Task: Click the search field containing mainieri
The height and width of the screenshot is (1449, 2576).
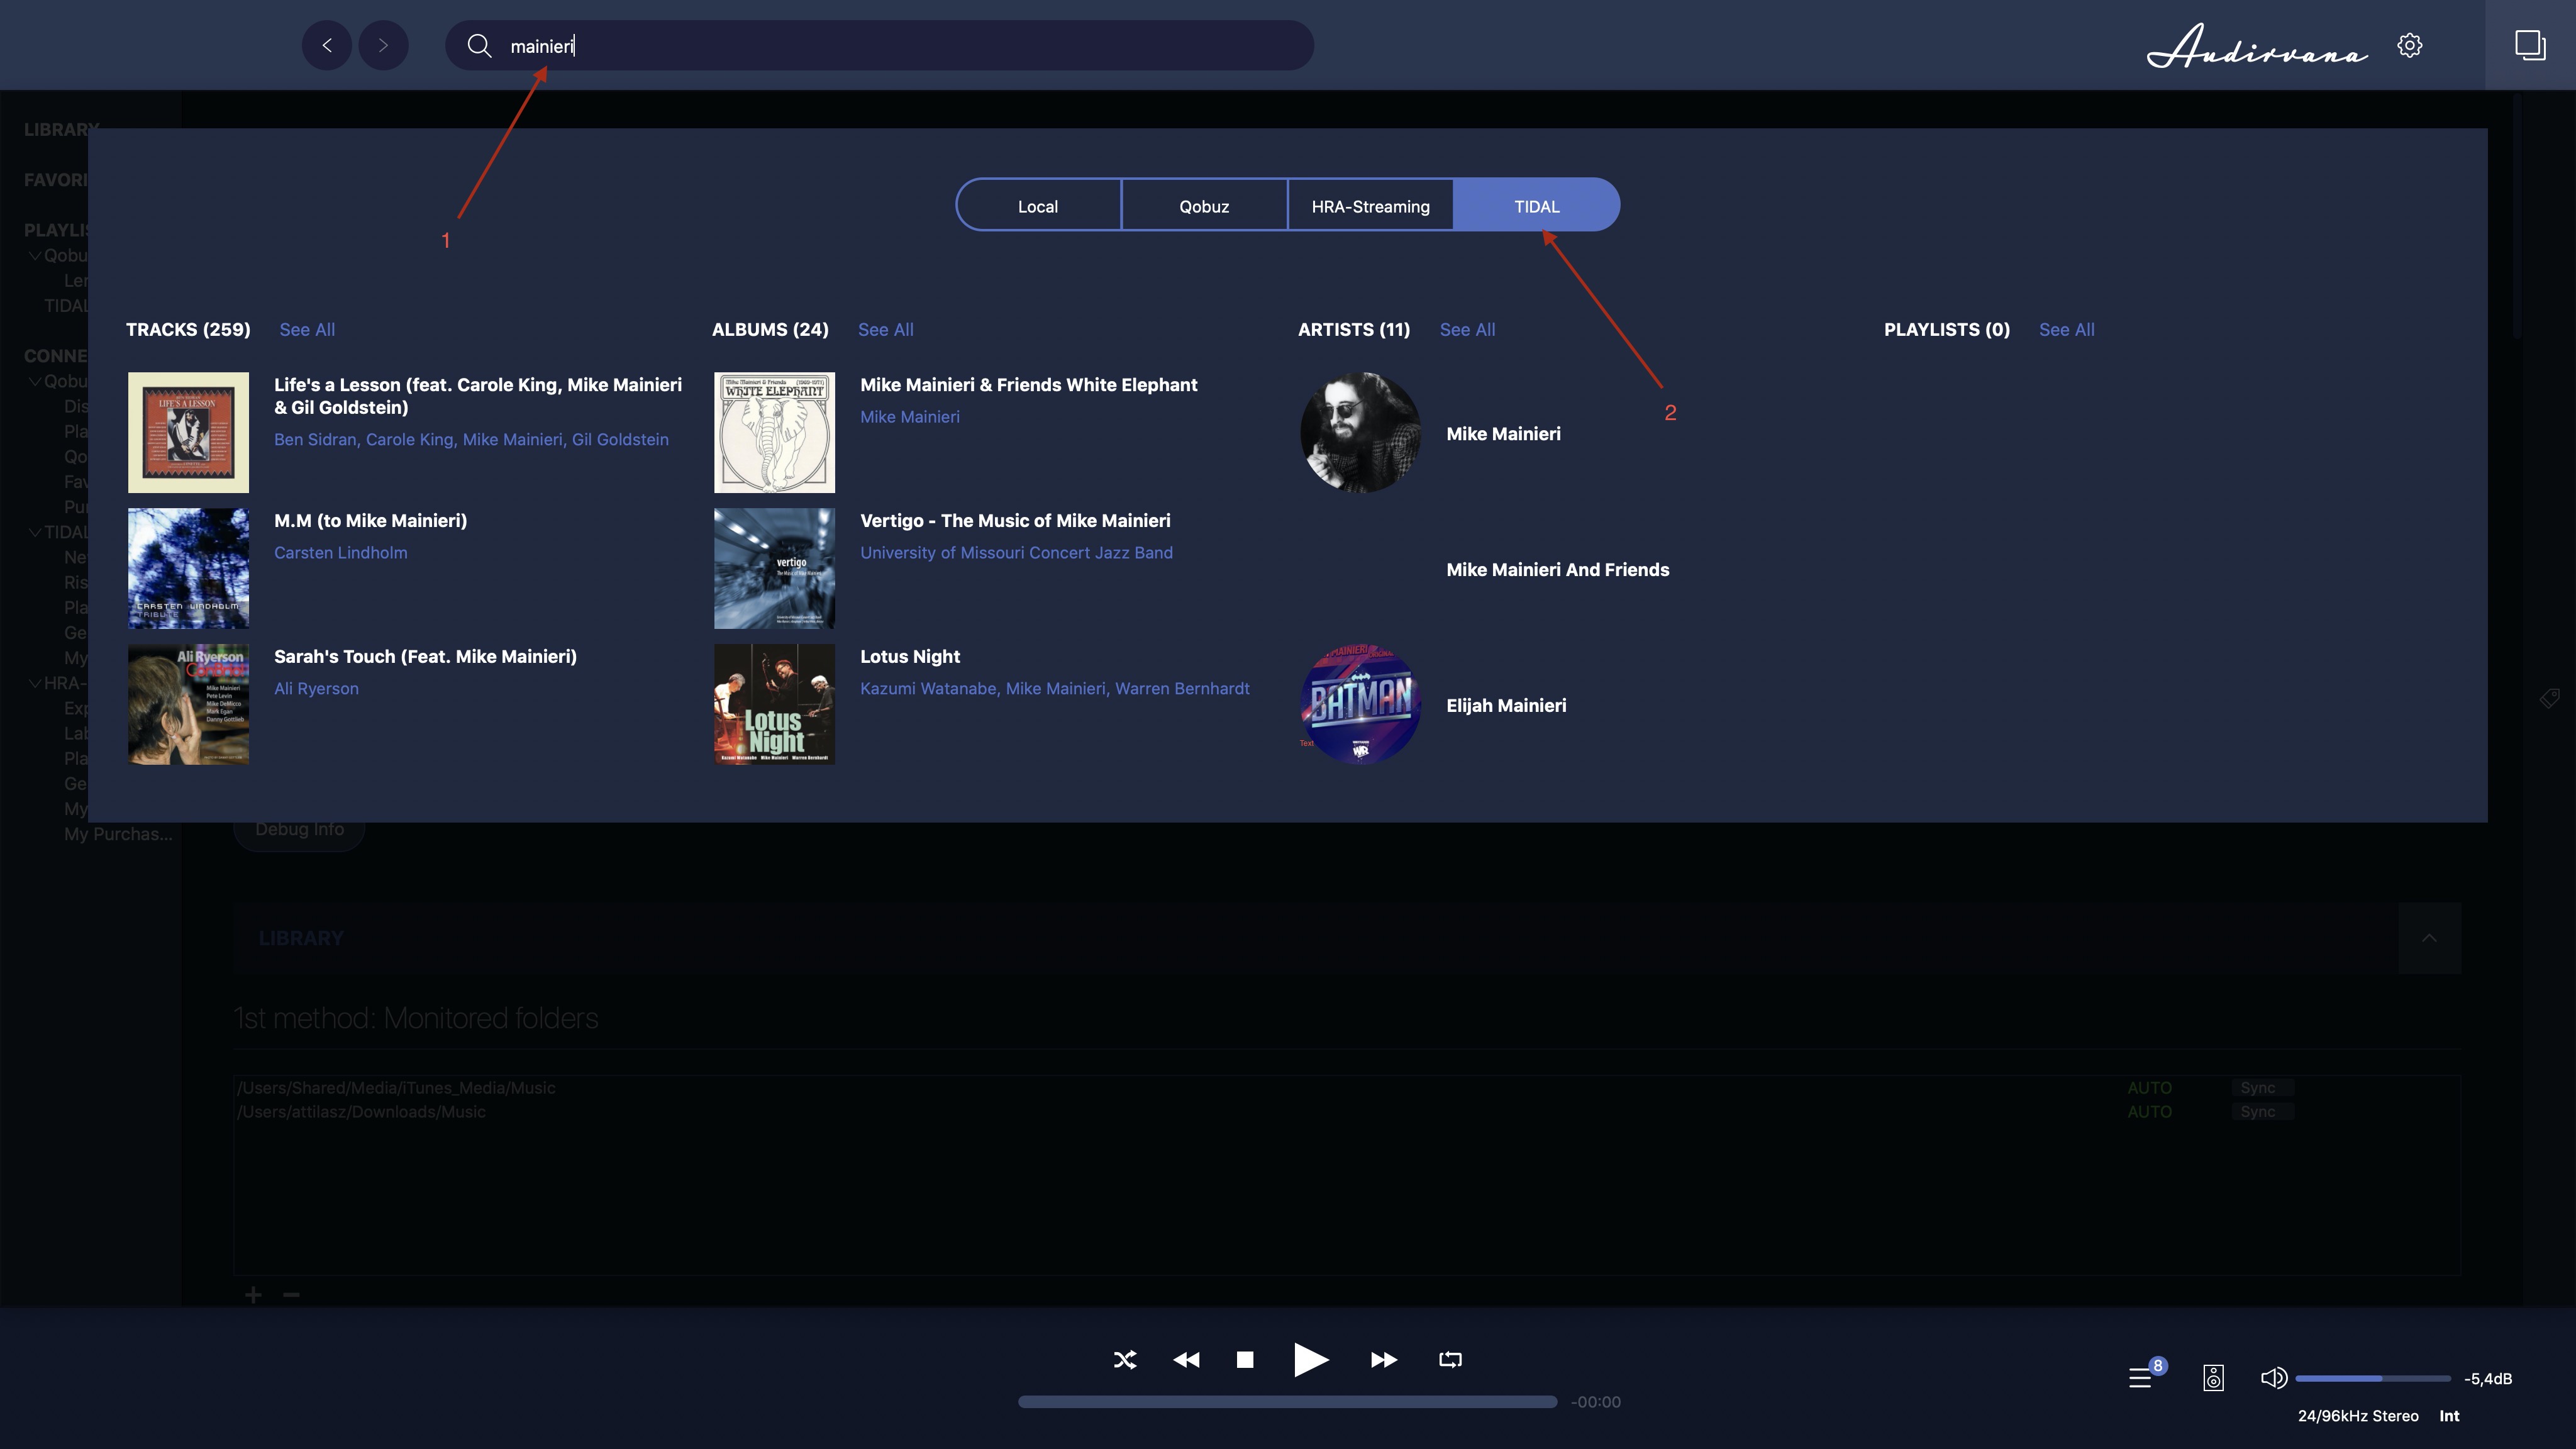Action: click(x=879, y=46)
